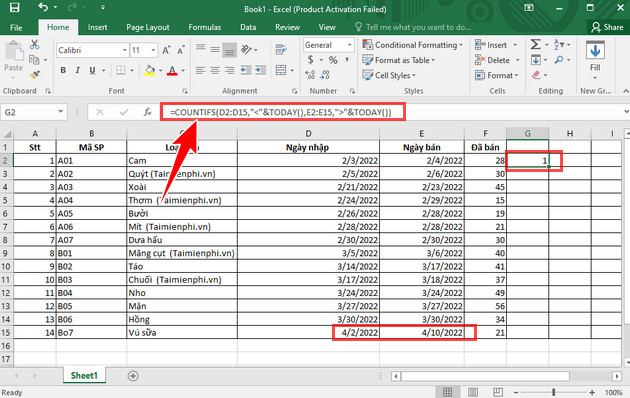This screenshot has height=398, width=630.
Task: Click the Format Painter brush icon
Action: 35,75
